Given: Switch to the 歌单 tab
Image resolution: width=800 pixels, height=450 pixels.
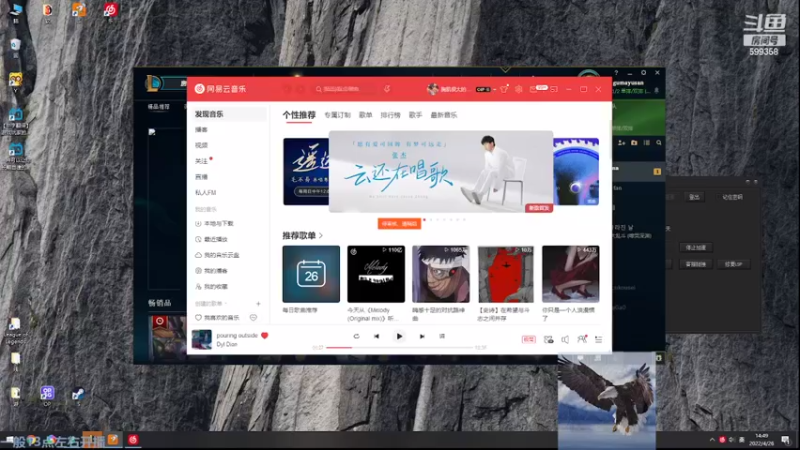Looking at the screenshot, I should (366, 115).
